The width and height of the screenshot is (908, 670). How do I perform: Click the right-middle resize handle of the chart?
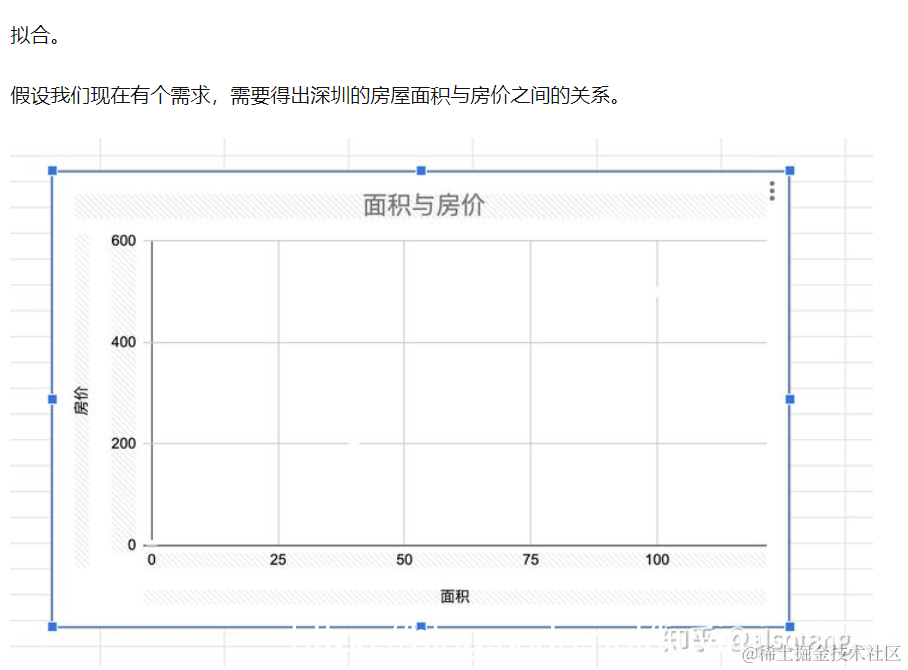[x=790, y=396]
